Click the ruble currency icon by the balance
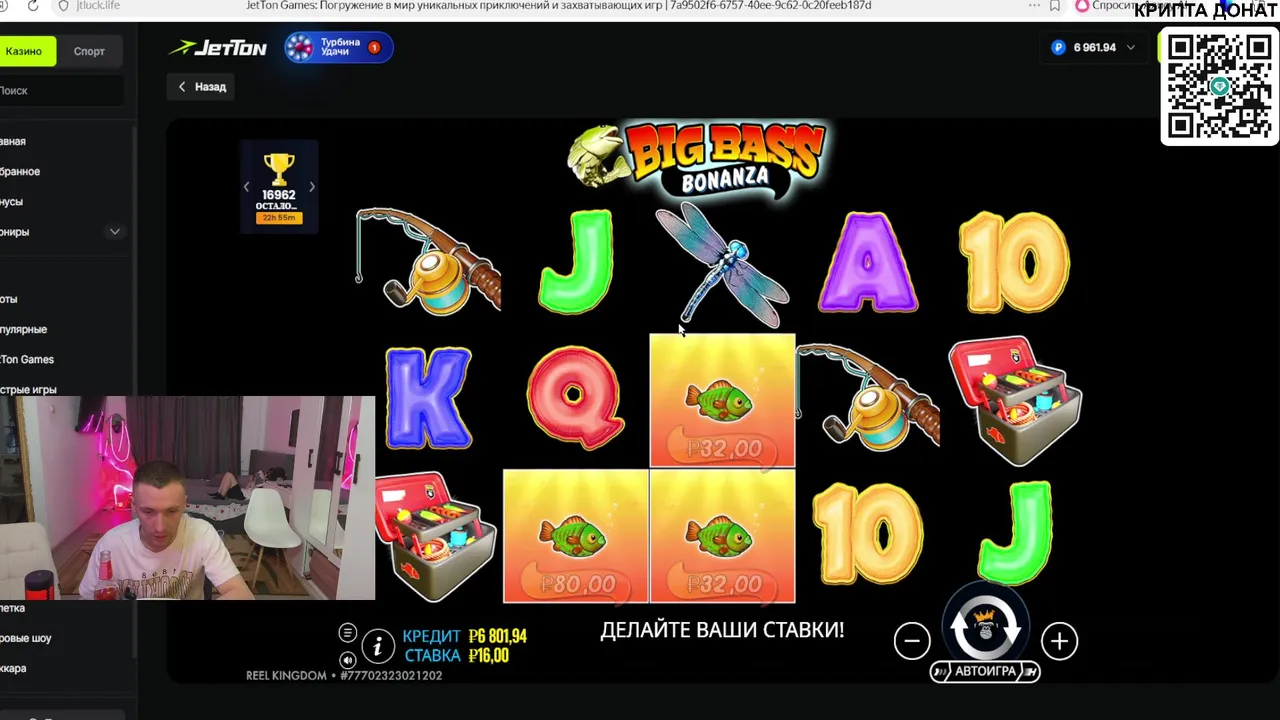Screen dimensions: 1280x720 [1058, 47]
